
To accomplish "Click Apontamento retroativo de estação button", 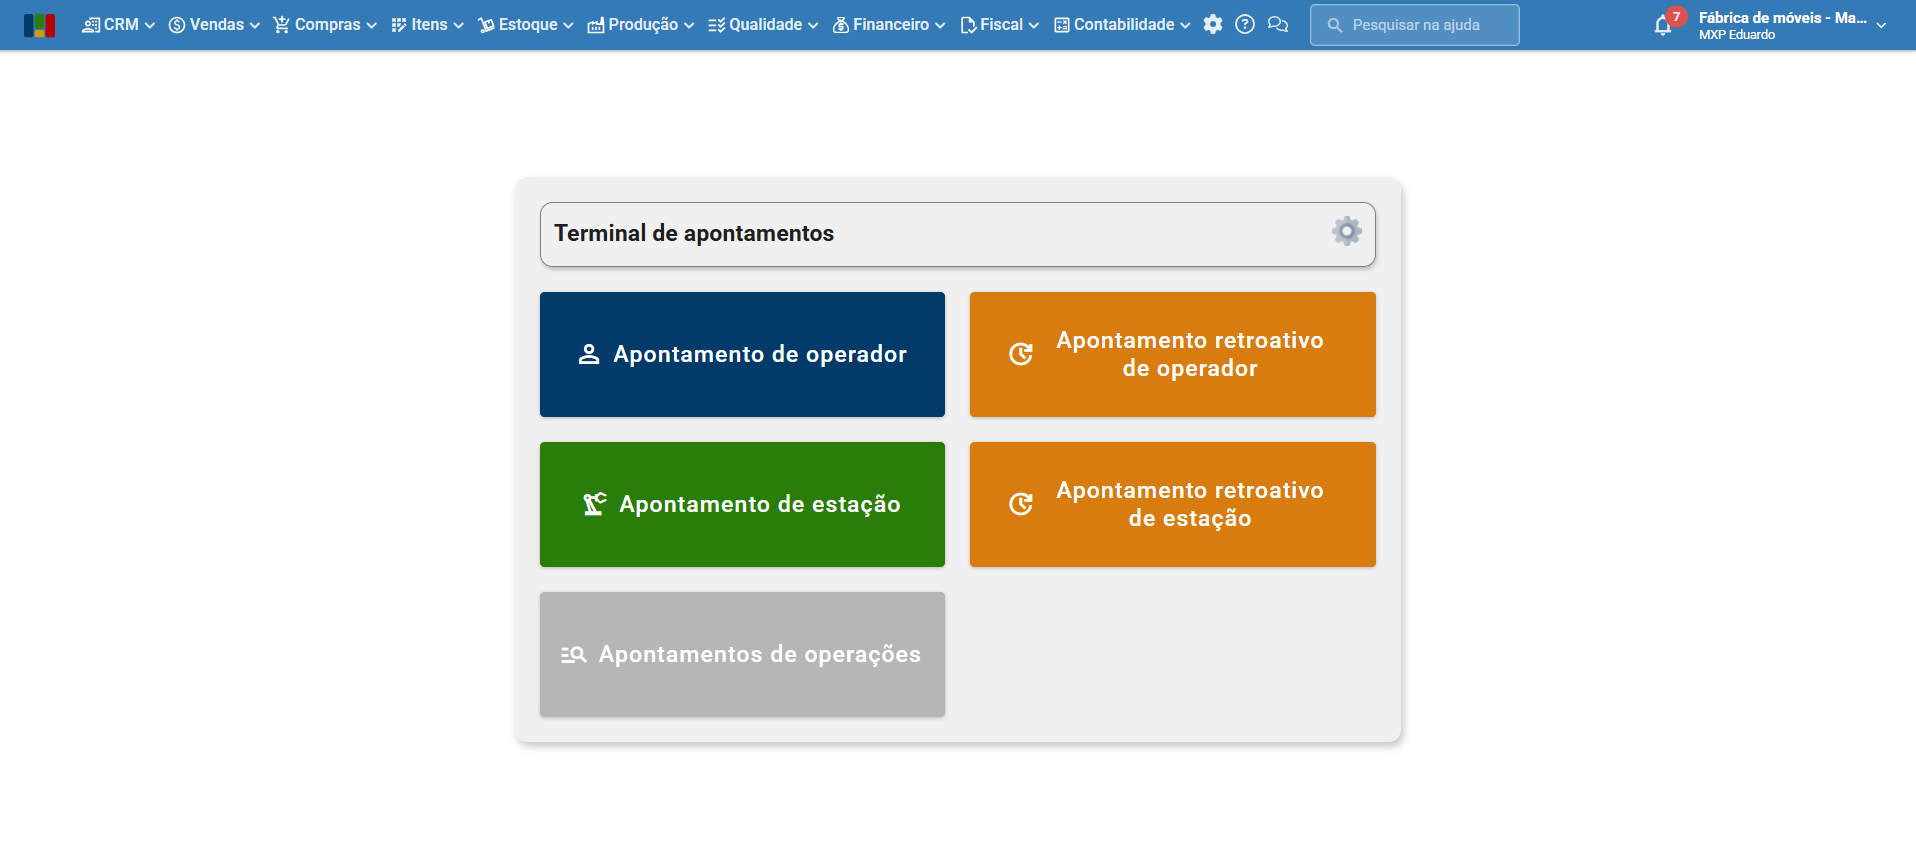I will point(1172,504).
